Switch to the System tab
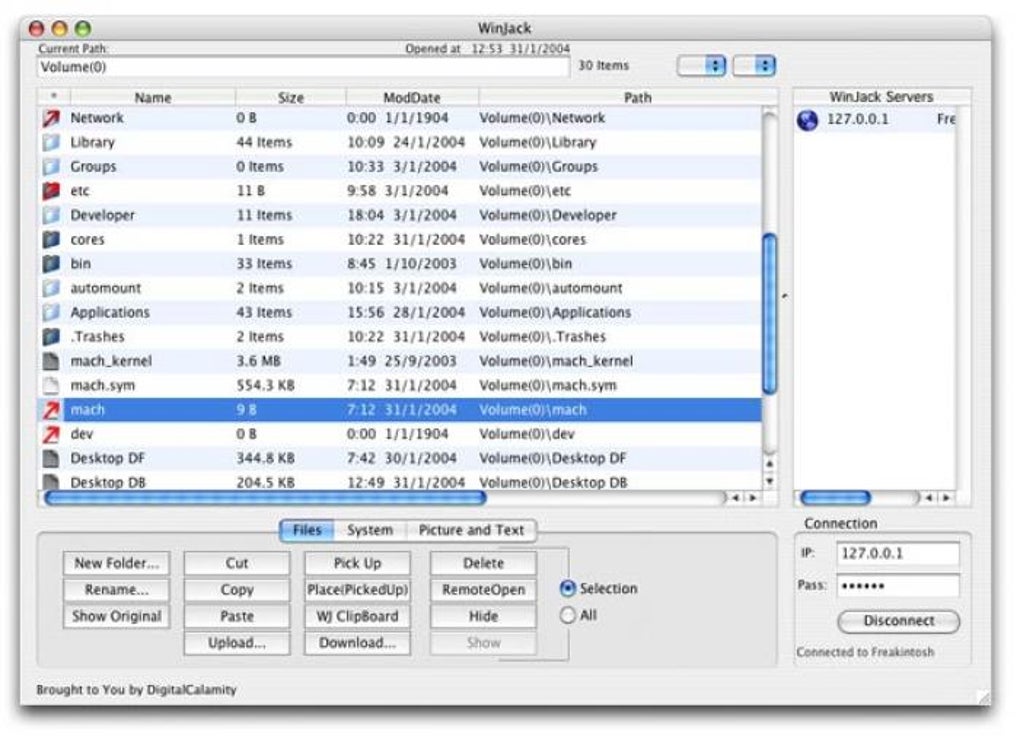1020x736 pixels. click(x=370, y=530)
